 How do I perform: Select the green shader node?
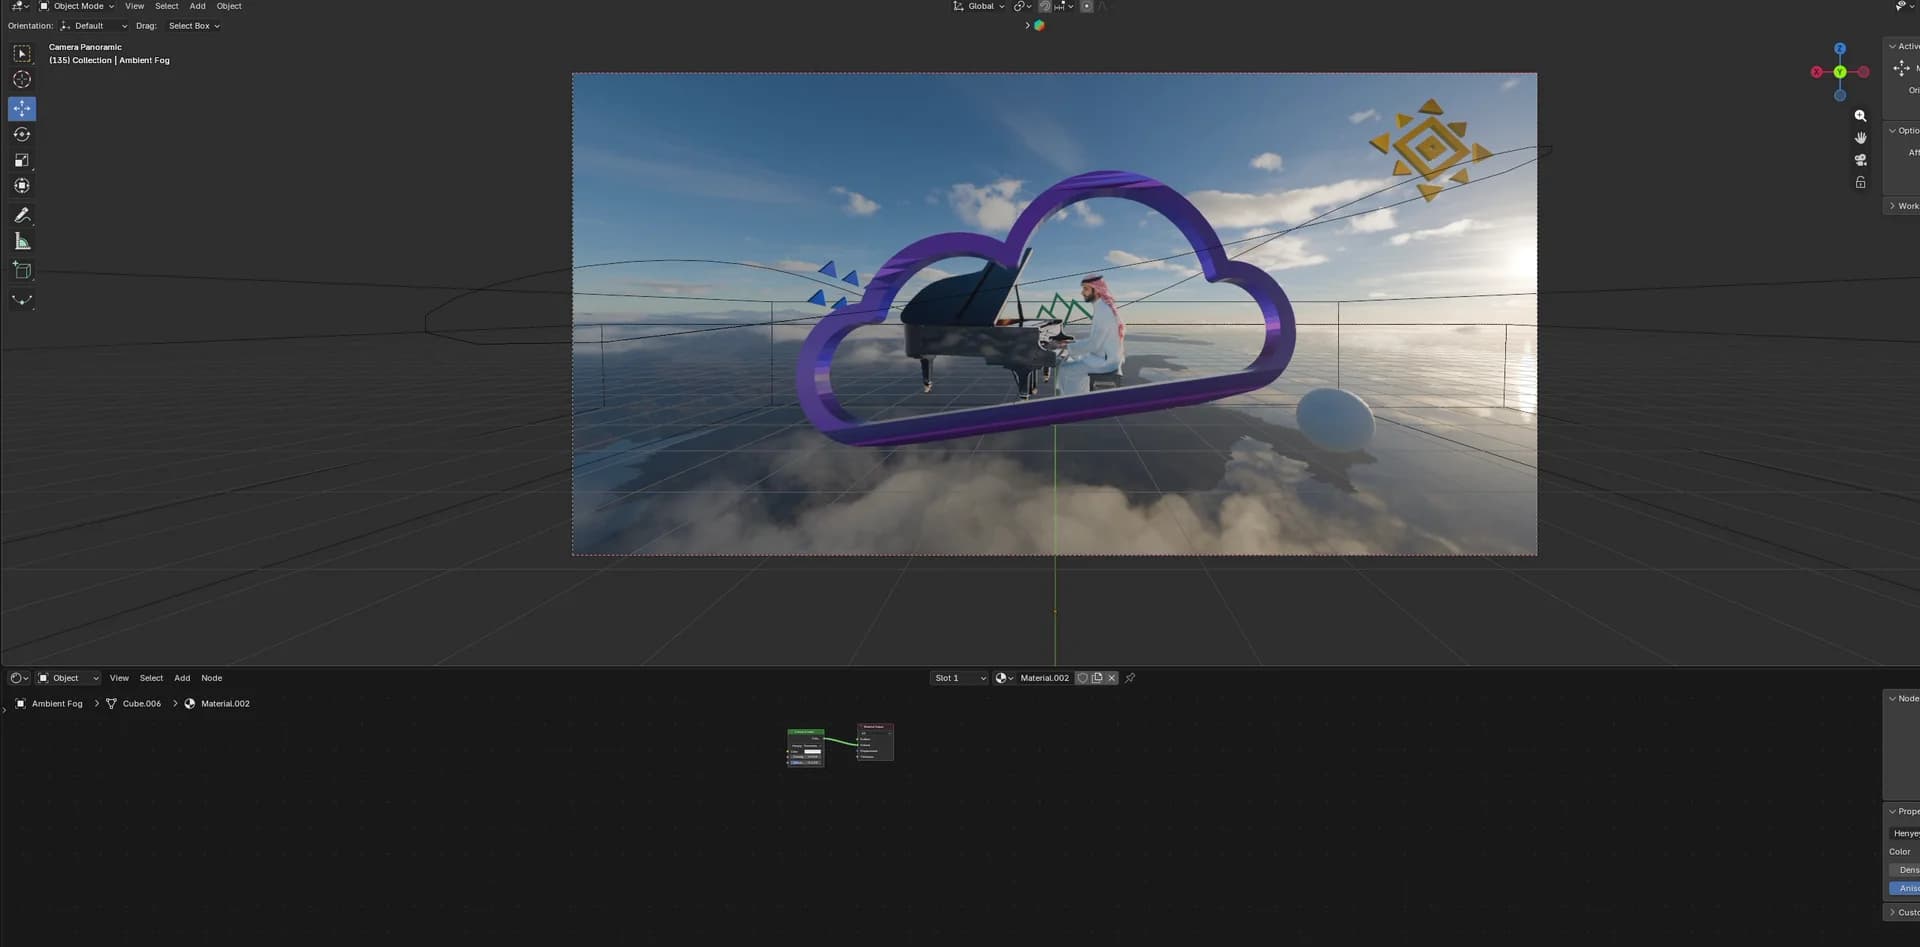point(805,748)
